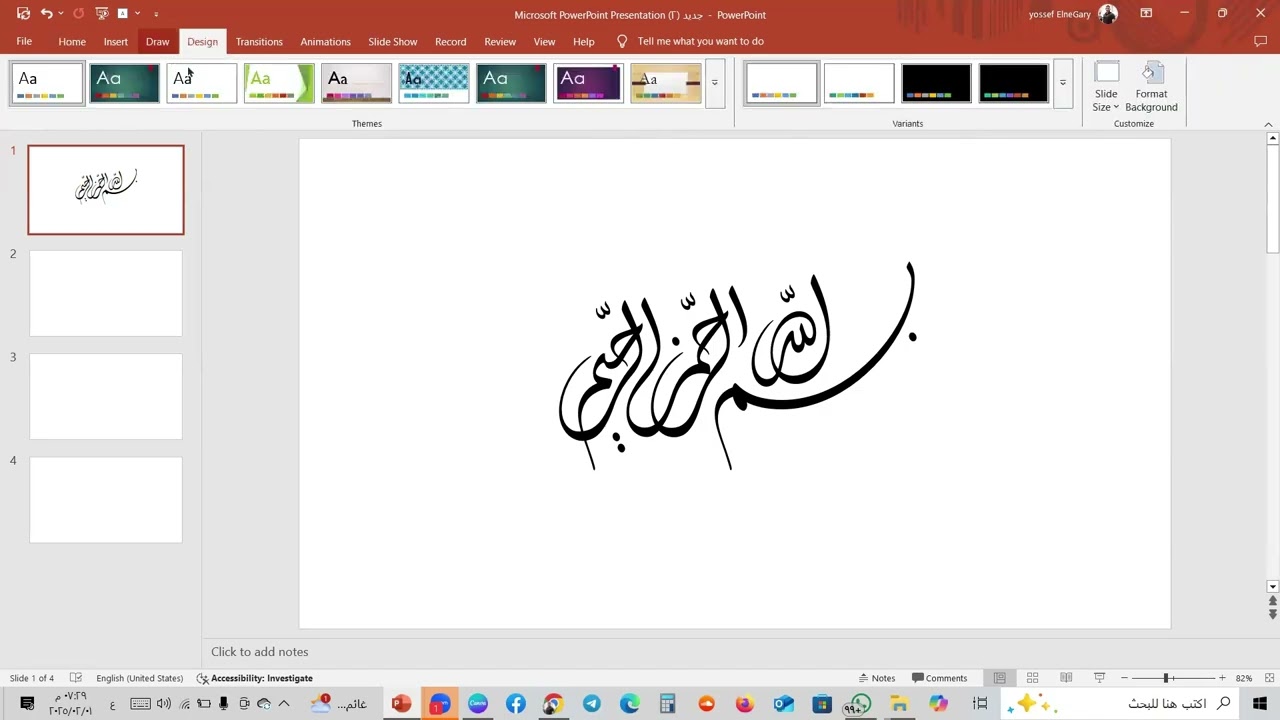The image size is (1280, 720).
Task: Open the comments pane icon at top right
Action: [x=1260, y=41]
